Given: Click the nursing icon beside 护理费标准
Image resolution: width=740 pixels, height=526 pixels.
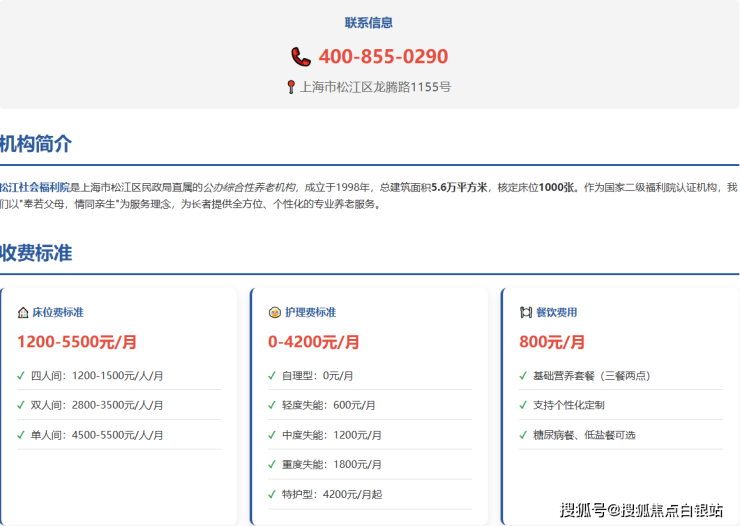Looking at the screenshot, I should pyautogui.click(x=274, y=312).
